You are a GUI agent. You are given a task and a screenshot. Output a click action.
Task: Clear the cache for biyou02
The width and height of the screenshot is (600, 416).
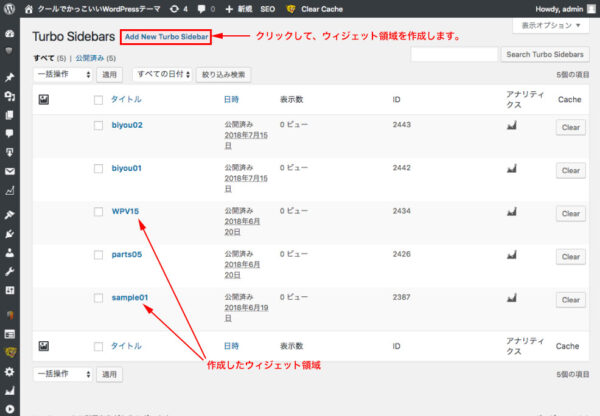point(571,127)
